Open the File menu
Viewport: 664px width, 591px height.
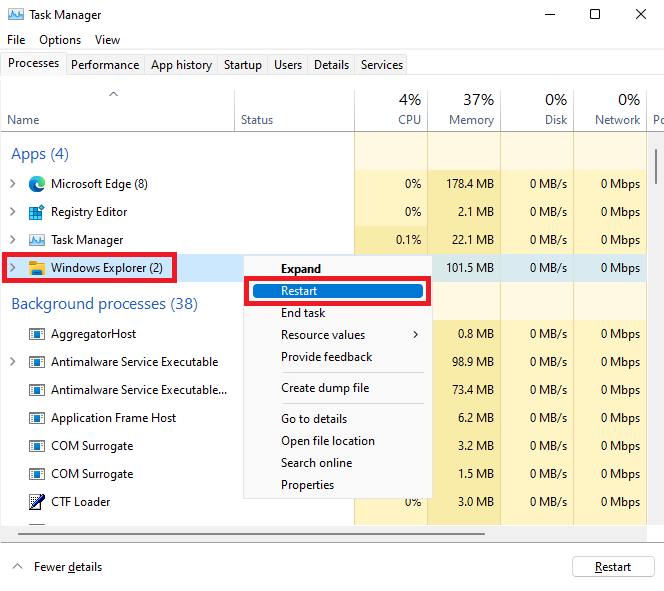[16, 40]
